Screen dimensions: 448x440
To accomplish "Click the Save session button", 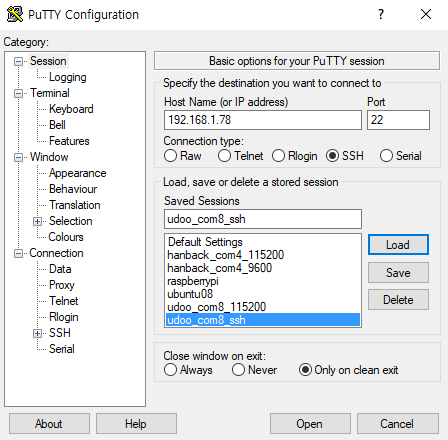I will pos(398,273).
